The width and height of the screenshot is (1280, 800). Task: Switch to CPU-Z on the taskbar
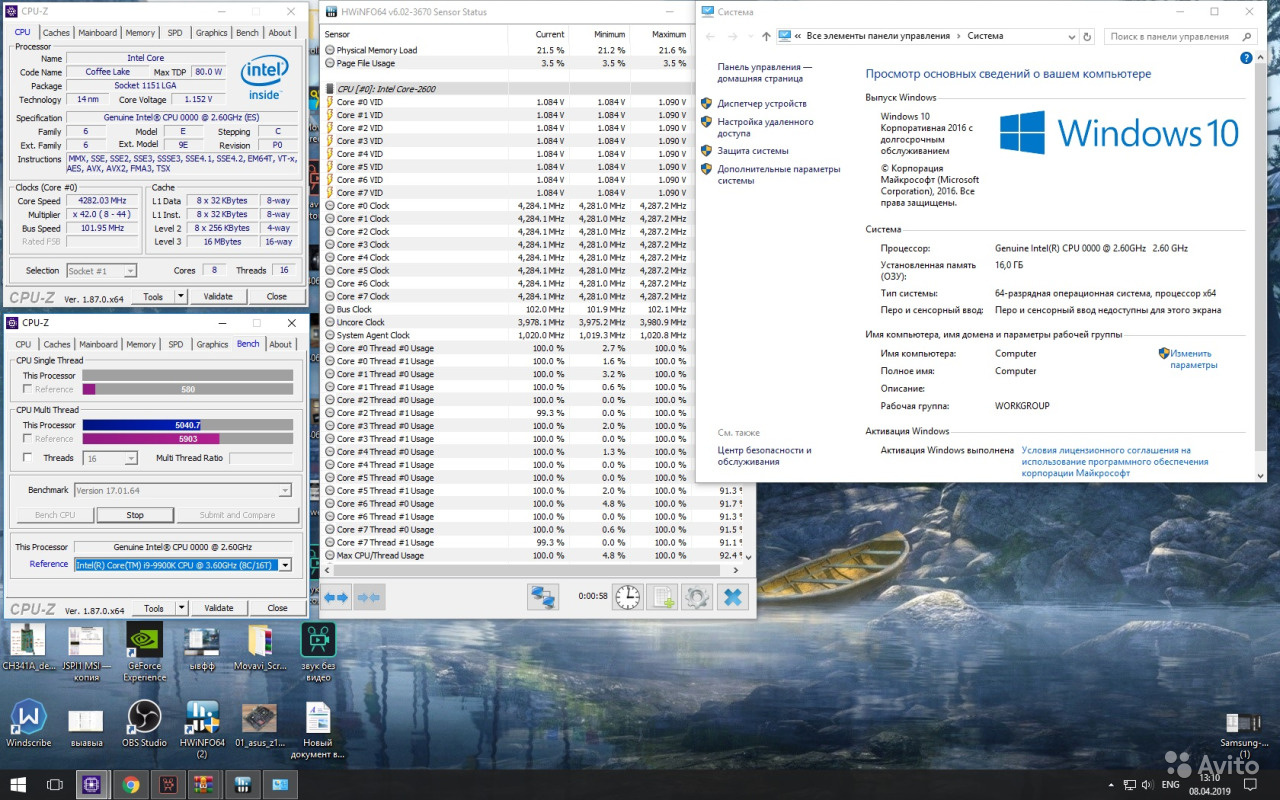(91, 784)
